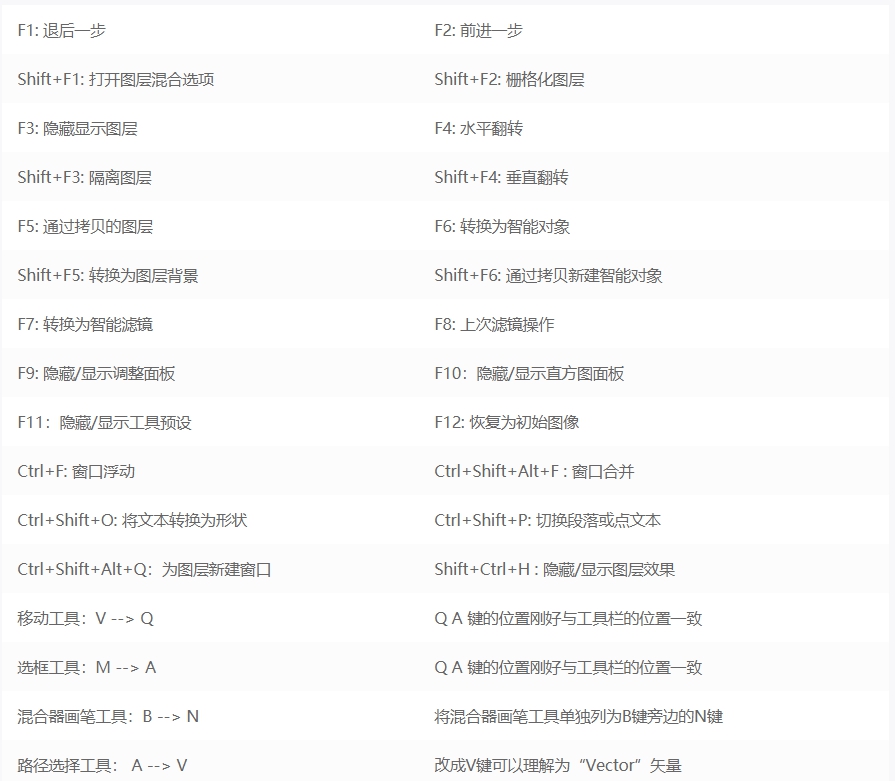This screenshot has height=781, width=895.
Task: Click 'Ctrl+Shift+P: 切换段落或点文本' text
Action: pyautogui.click(x=547, y=521)
